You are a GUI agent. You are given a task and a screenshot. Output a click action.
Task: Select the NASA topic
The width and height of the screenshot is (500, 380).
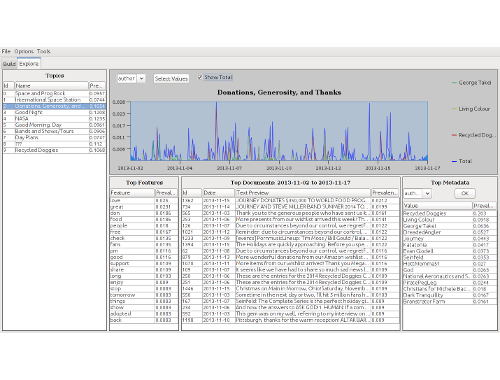pyautogui.click(x=54, y=119)
